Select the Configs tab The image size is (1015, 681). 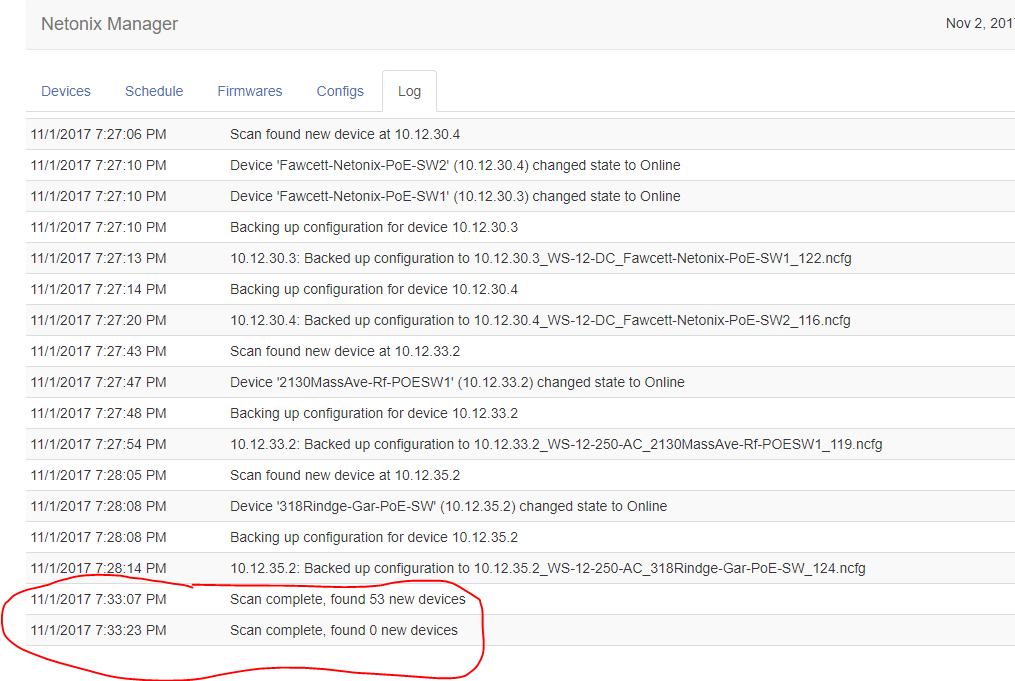tap(340, 91)
